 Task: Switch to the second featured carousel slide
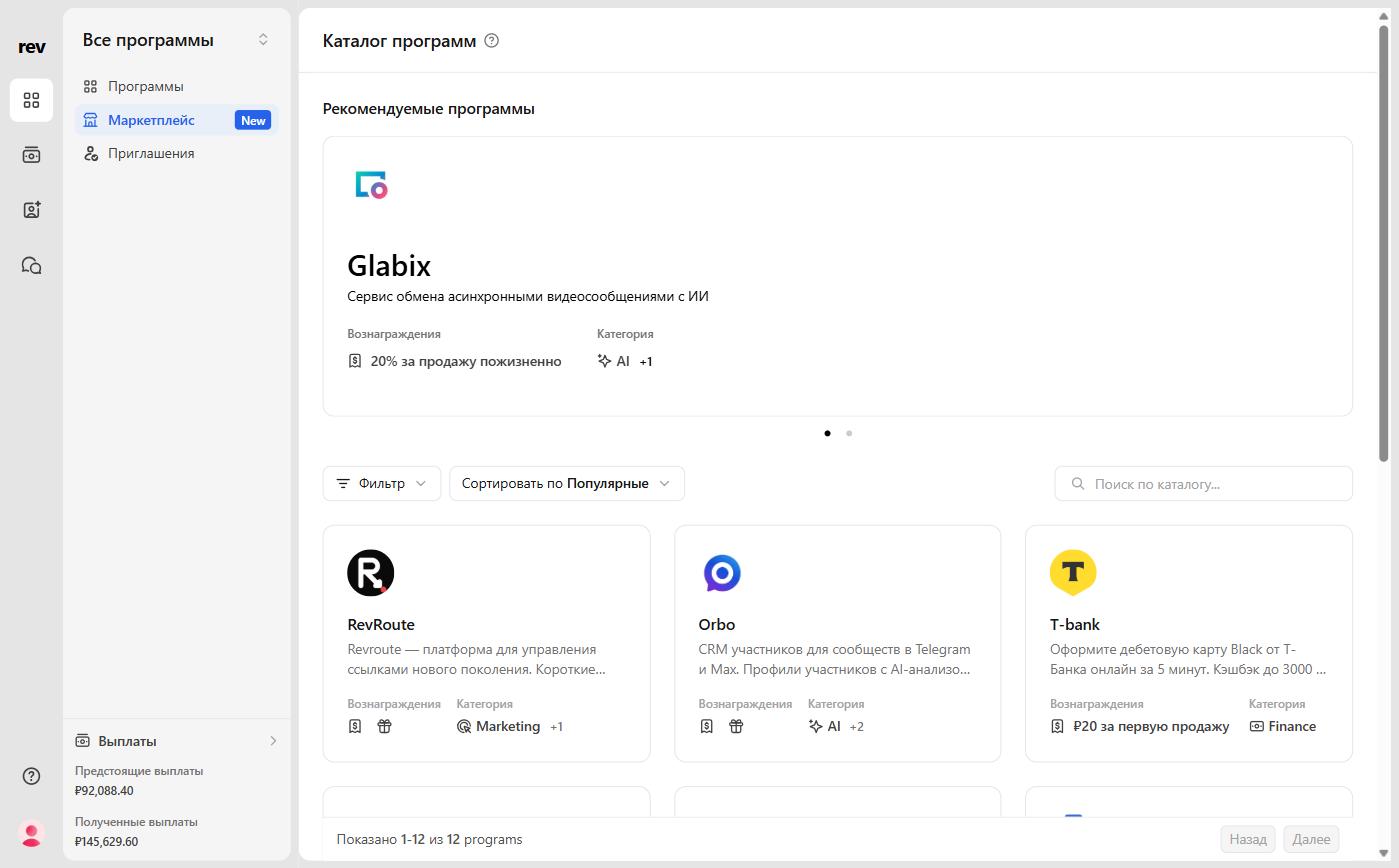[x=849, y=433]
